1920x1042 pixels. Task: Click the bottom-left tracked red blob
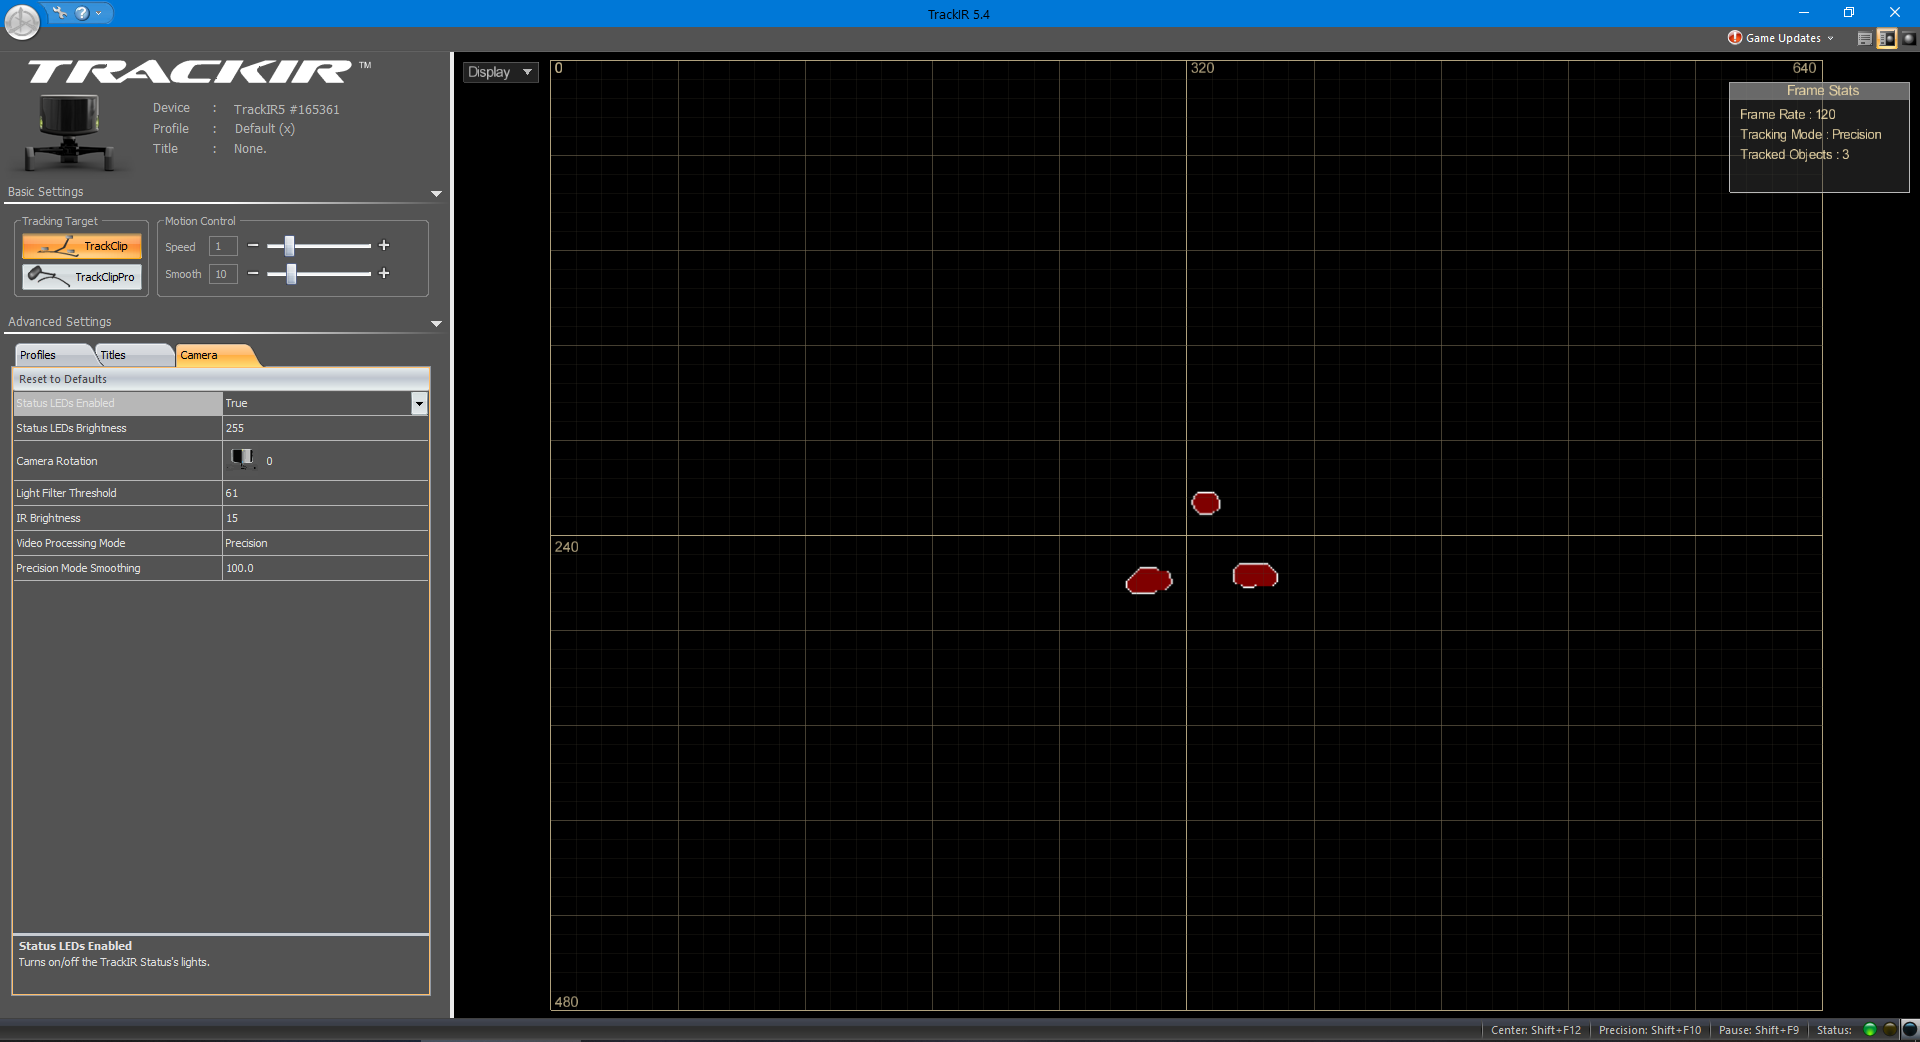click(1149, 580)
